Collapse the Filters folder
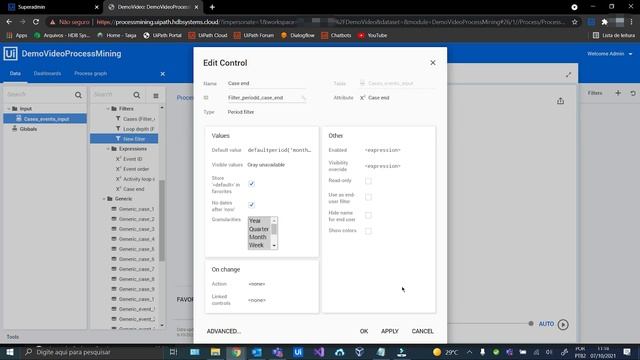The image size is (640, 360). (x=108, y=109)
